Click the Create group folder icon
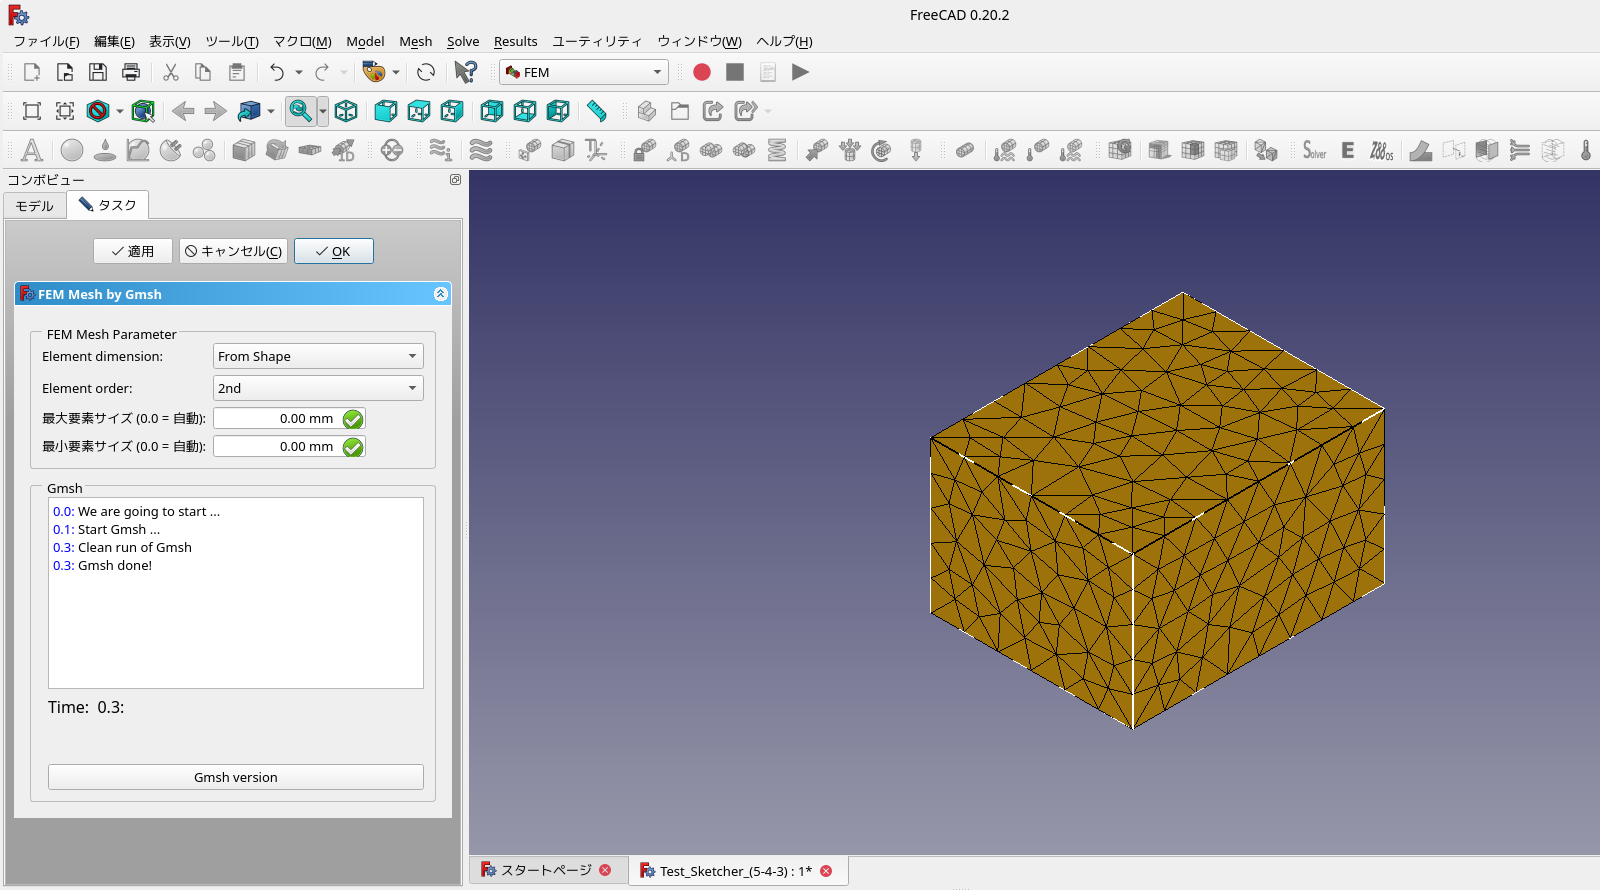Image resolution: width=1600 pixels, height=890 pixels. click(x=680, y=111)
